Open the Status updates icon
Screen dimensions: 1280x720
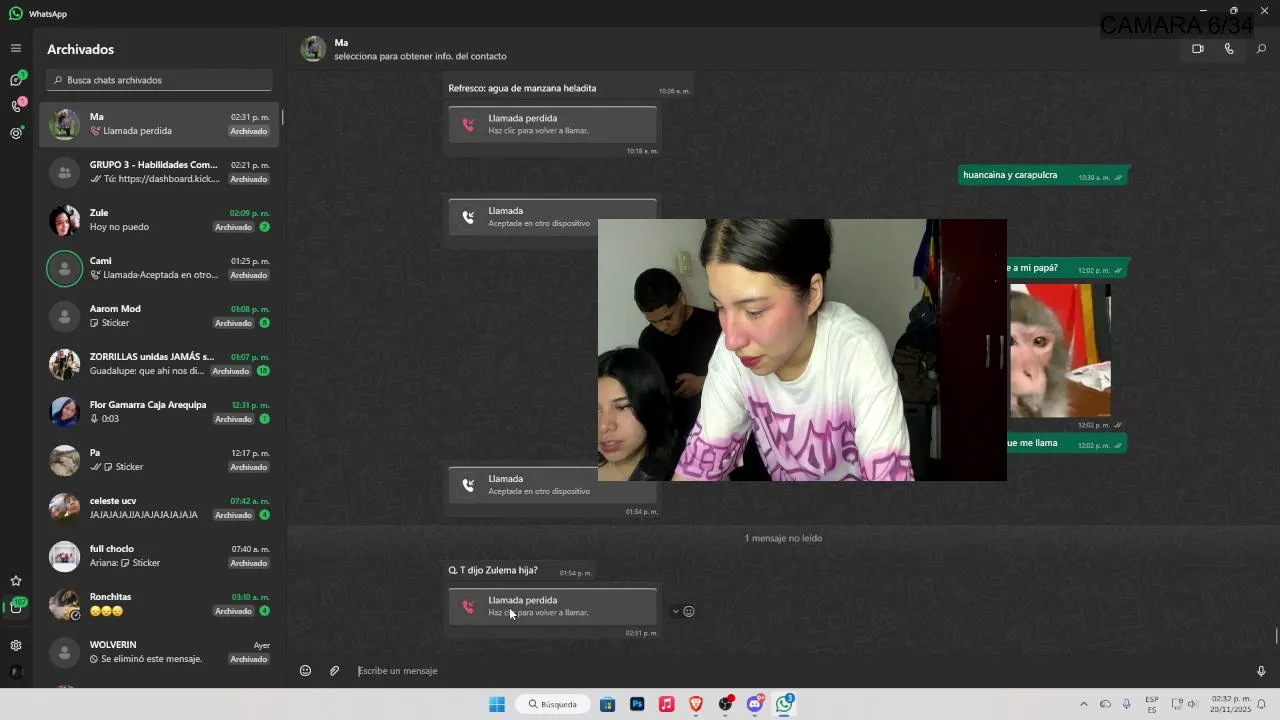16,133
